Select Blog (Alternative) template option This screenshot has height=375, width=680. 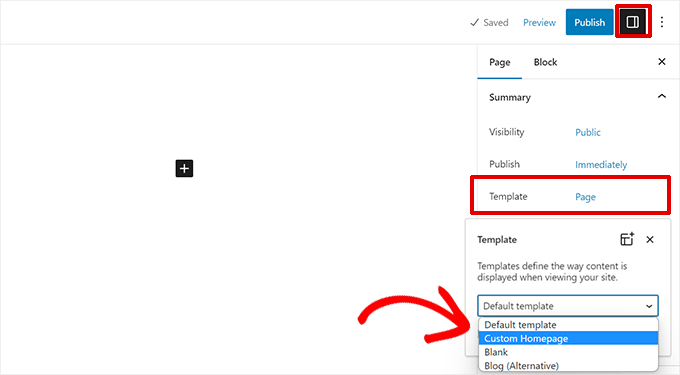pyautogui.click(x=568, y=365)
